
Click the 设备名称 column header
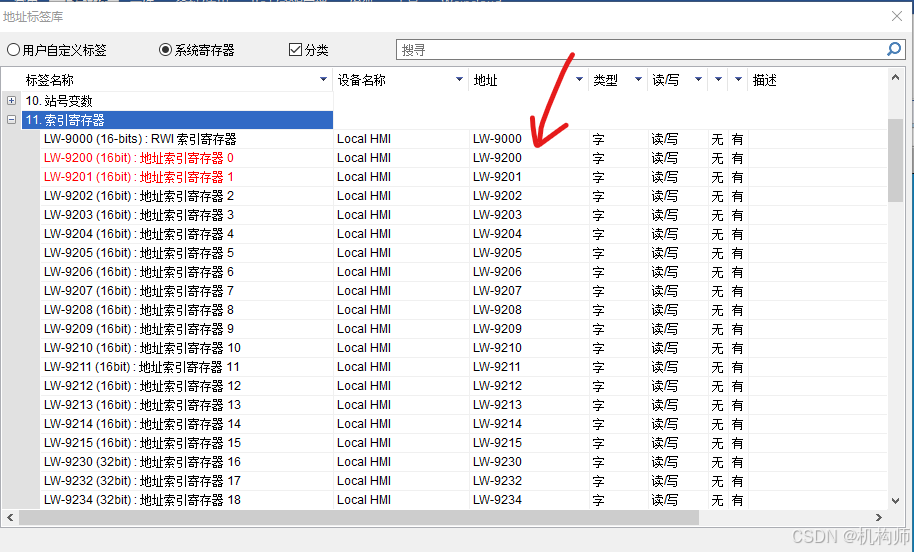[361, 80]
